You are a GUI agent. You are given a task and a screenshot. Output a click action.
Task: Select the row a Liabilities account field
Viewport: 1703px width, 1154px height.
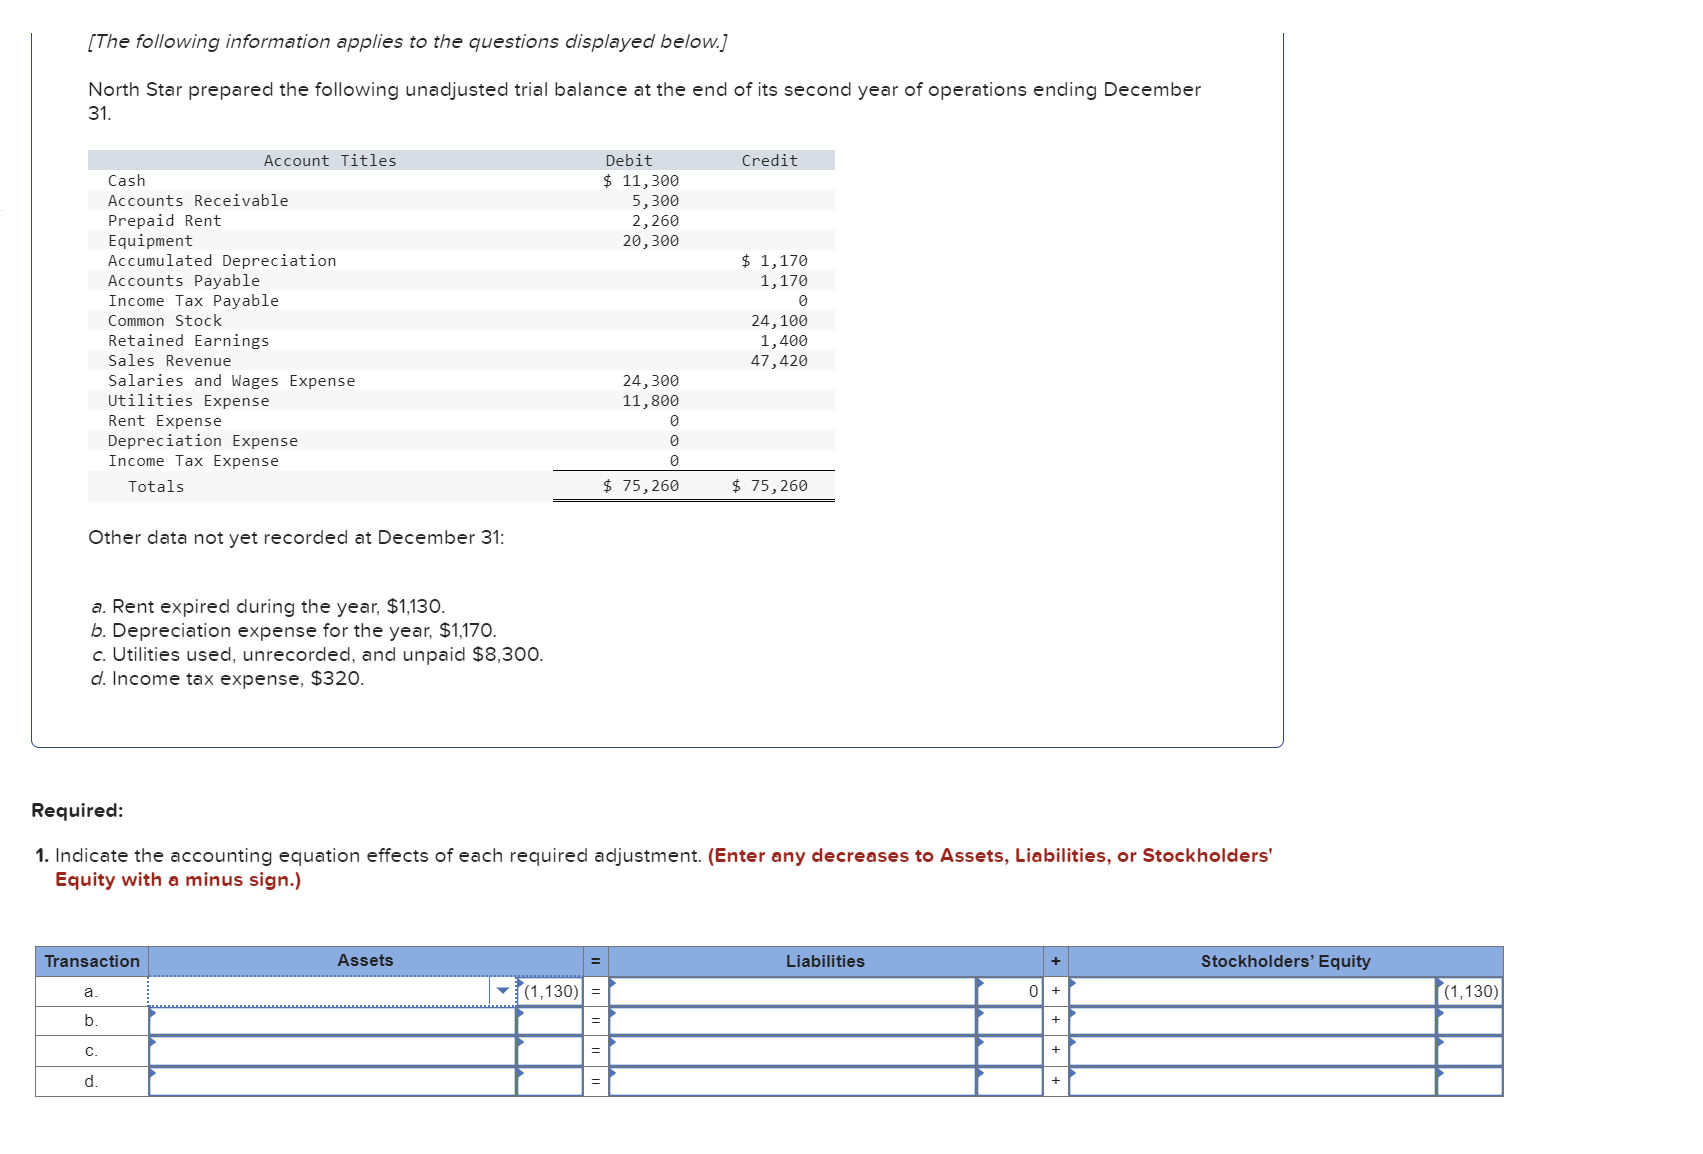pos(792,991)
